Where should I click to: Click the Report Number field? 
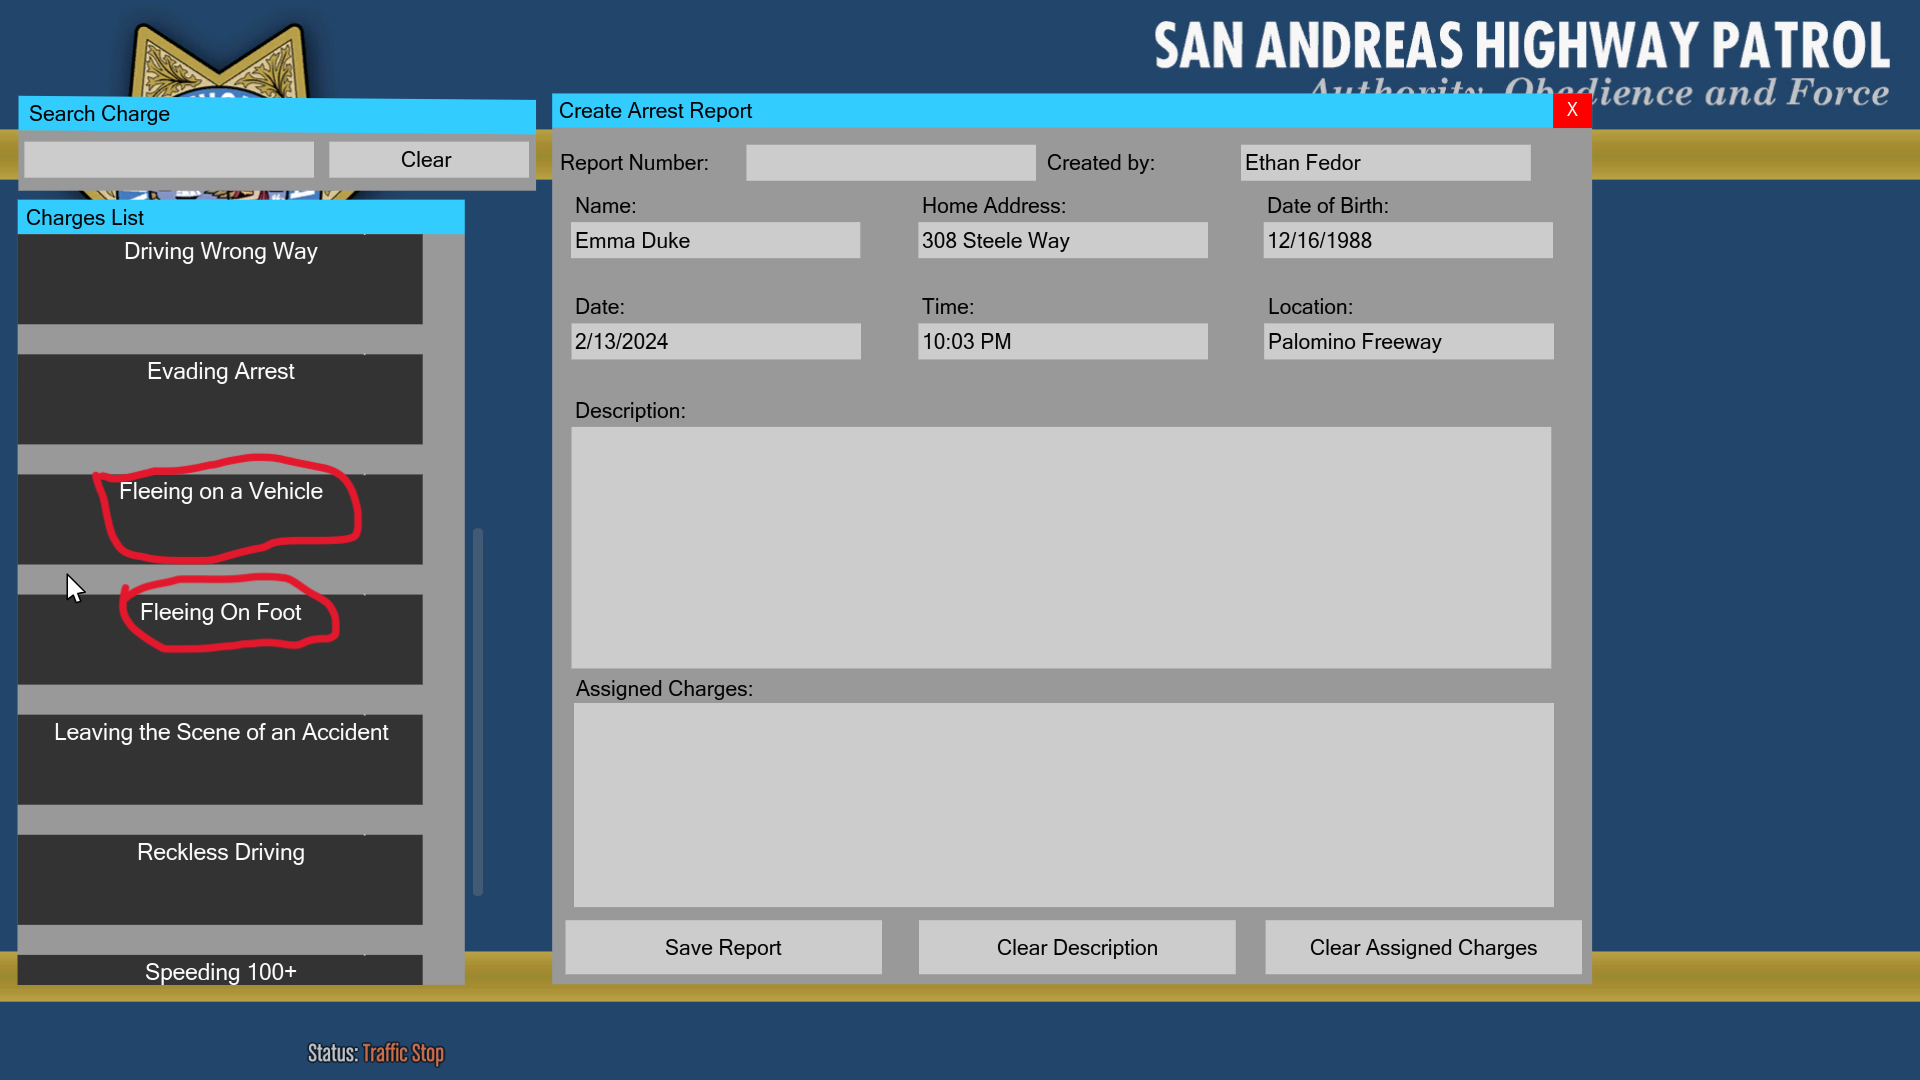tap(890, 163)
